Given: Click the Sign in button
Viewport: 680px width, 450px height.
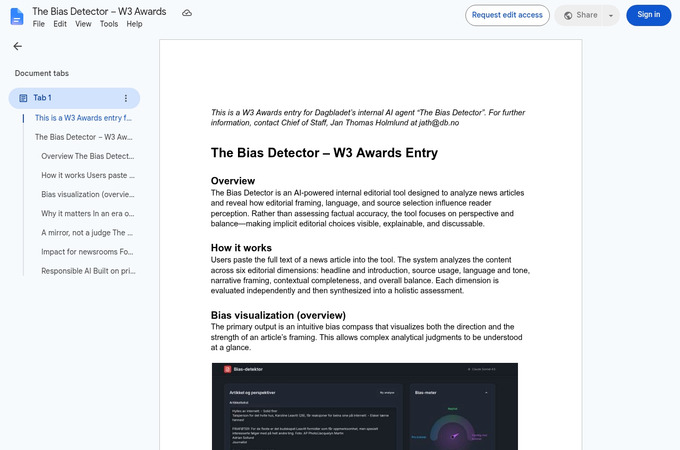Looking at the screenshot, I should [648, 15].
